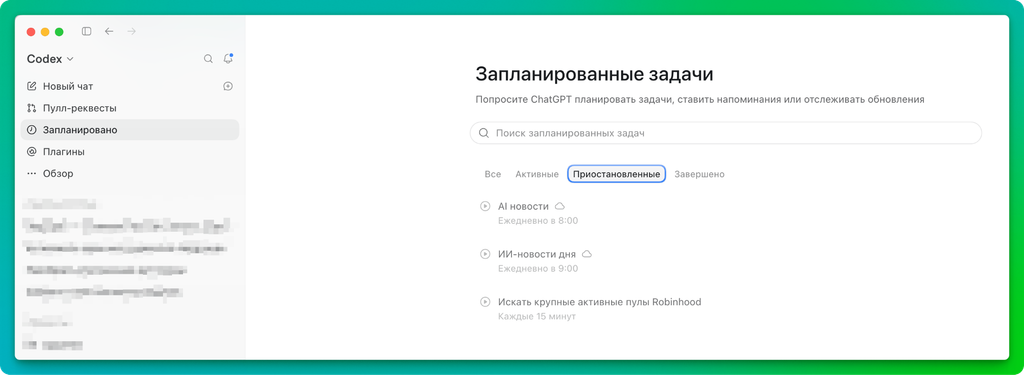Image resolution: width=1024 pixels, height=375 pixels.
Task: Select the Приостановленные tab
Action: [x=616, y=174]
